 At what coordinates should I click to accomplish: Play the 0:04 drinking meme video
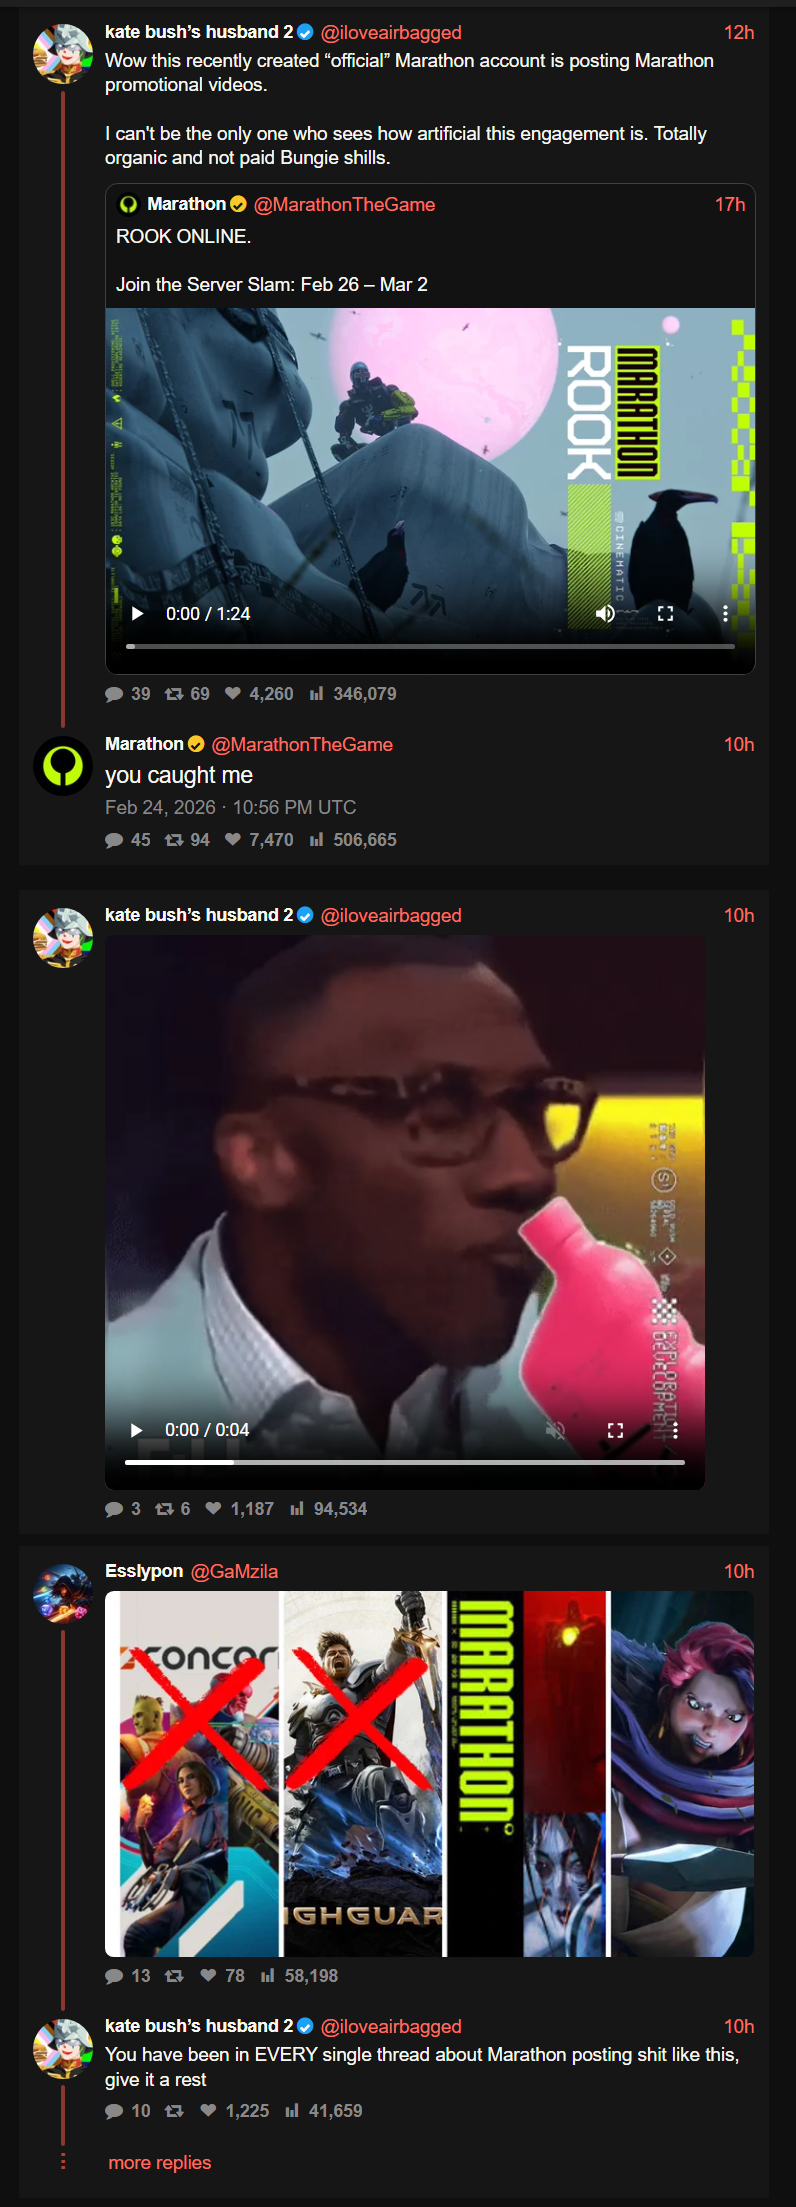pos(137,1430)
